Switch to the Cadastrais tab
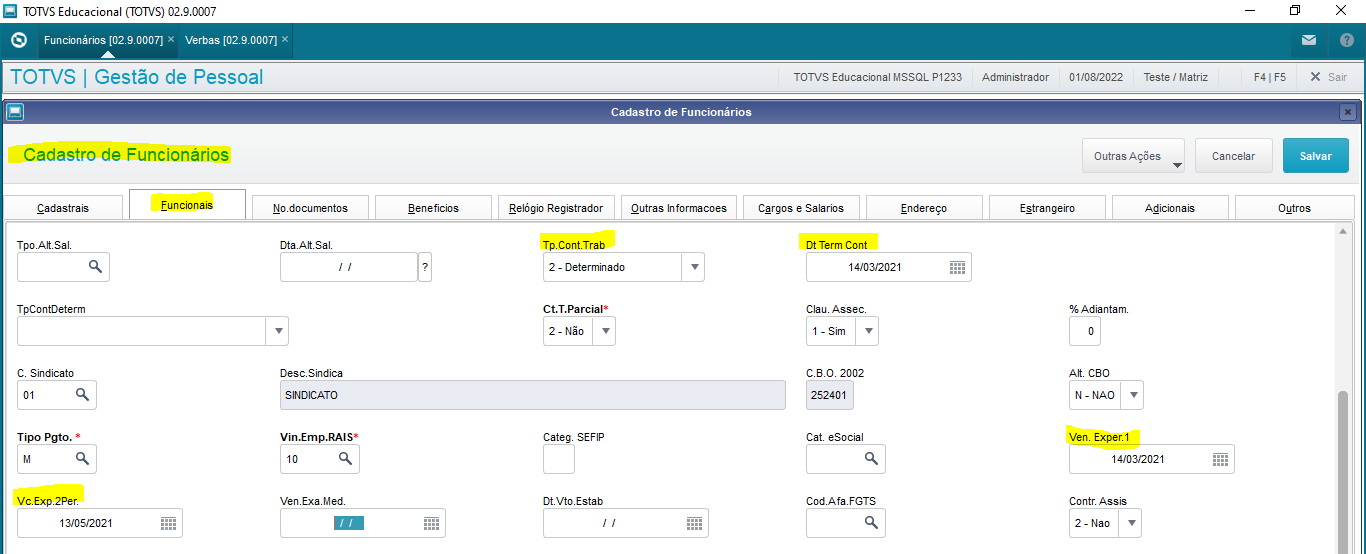Image resolution: width=1366 pixels, height=554 pixels. [x=63, y=208]
